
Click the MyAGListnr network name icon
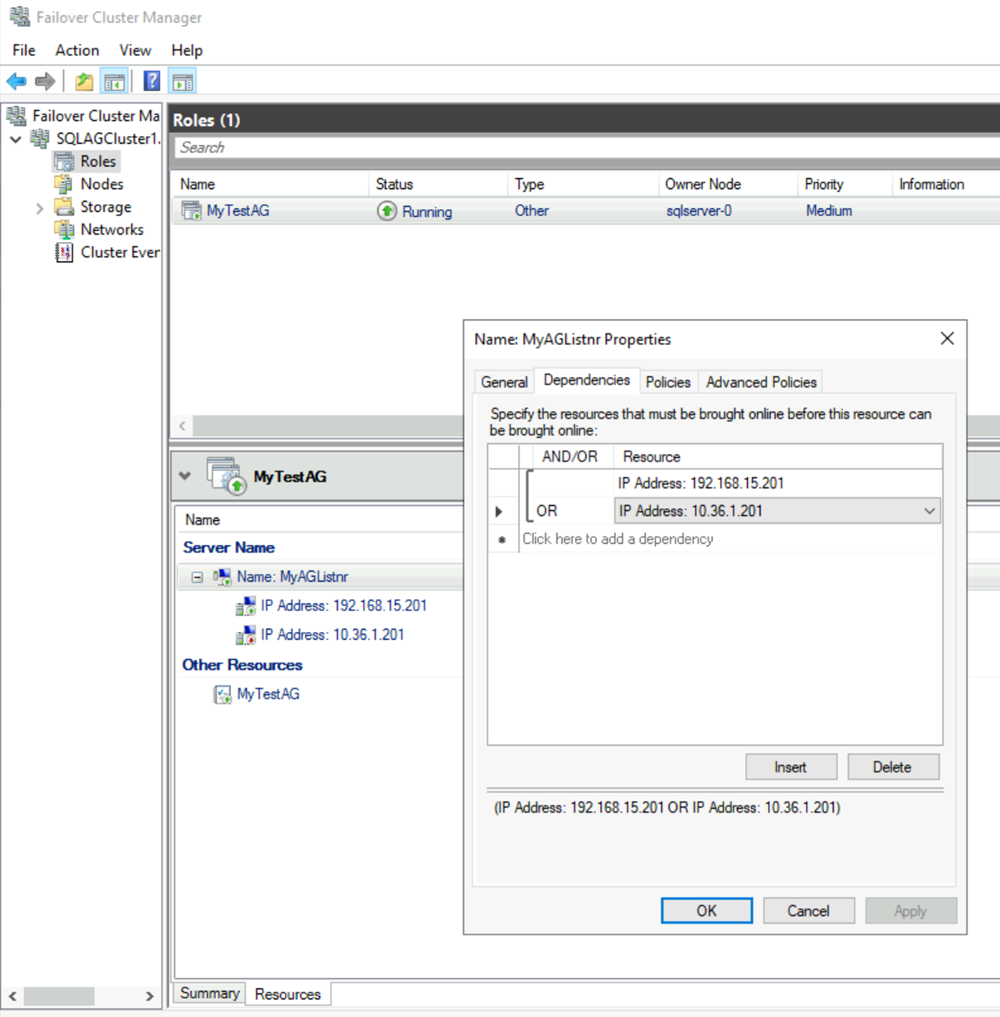pos(222,577)
